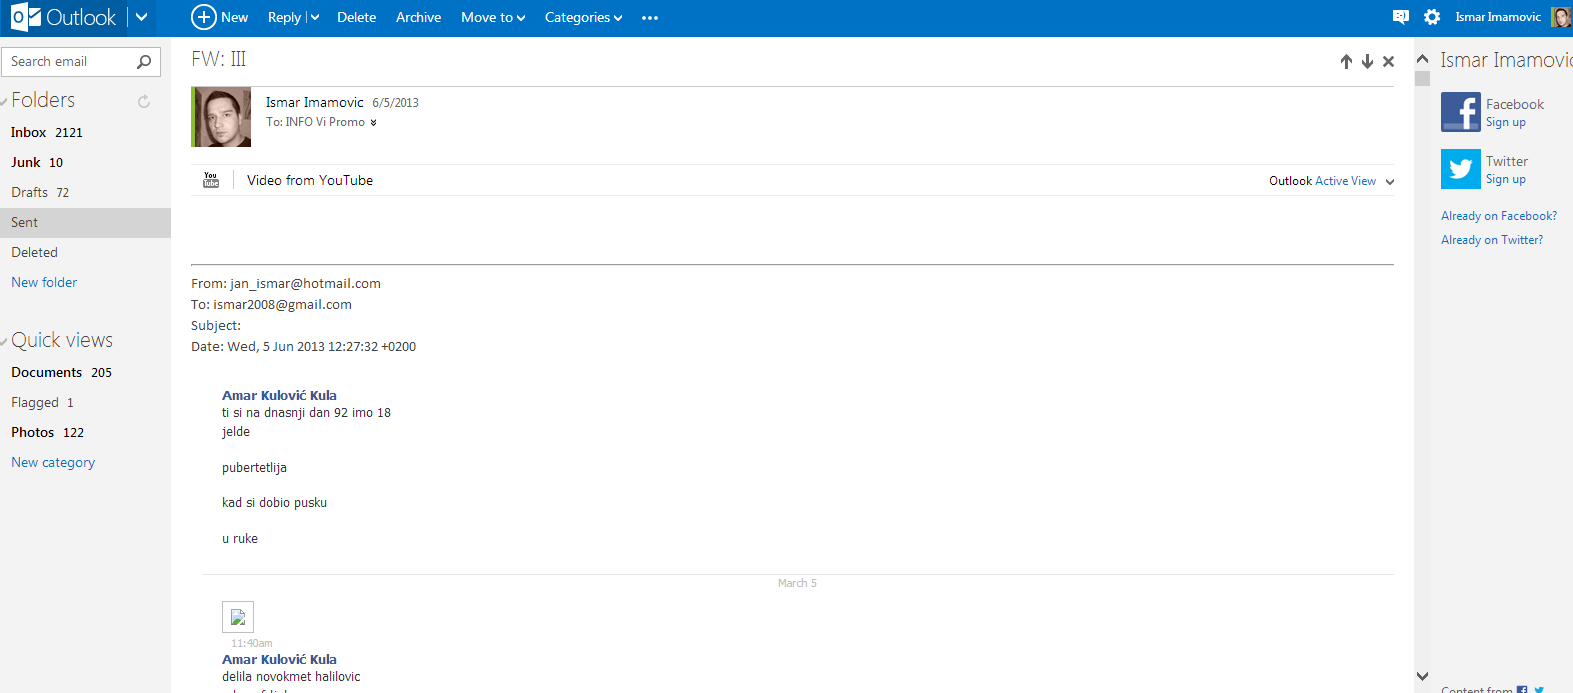Viewport: 1573px width, 693px height.
Task: Open the Categories dropdown
Action: (x=583, y=18)
